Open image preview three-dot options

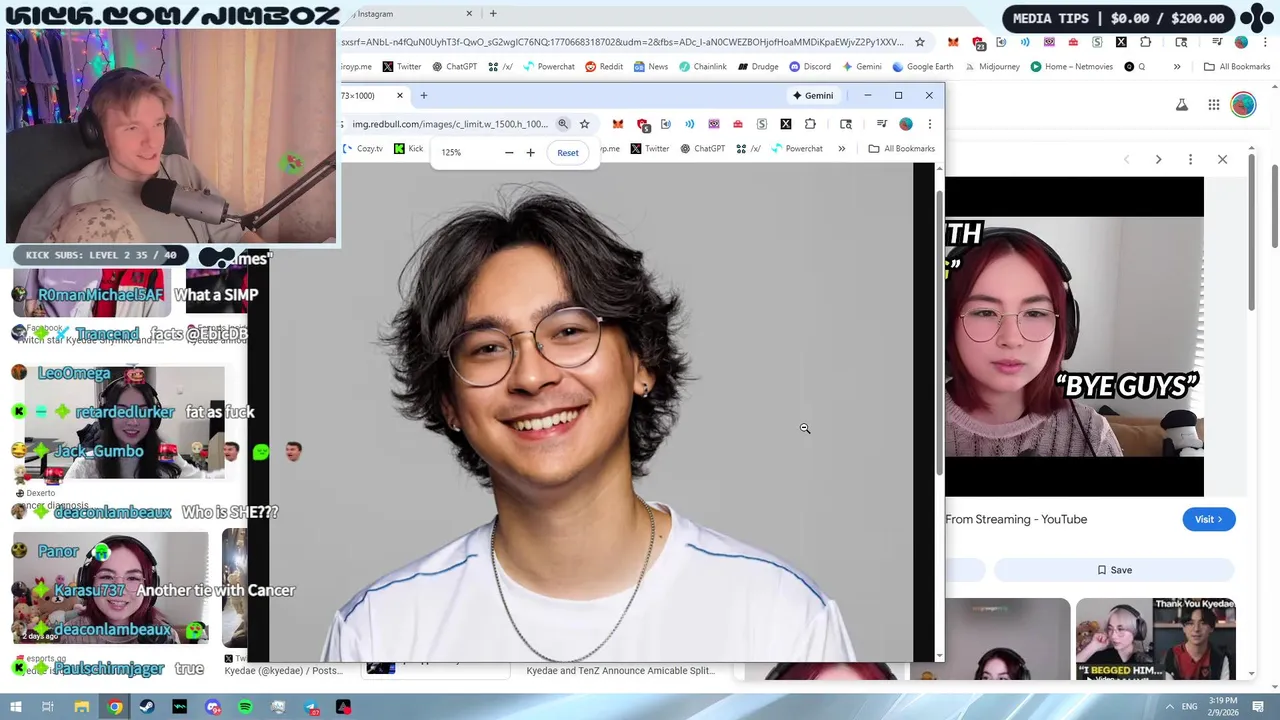tap(1190, 160)
